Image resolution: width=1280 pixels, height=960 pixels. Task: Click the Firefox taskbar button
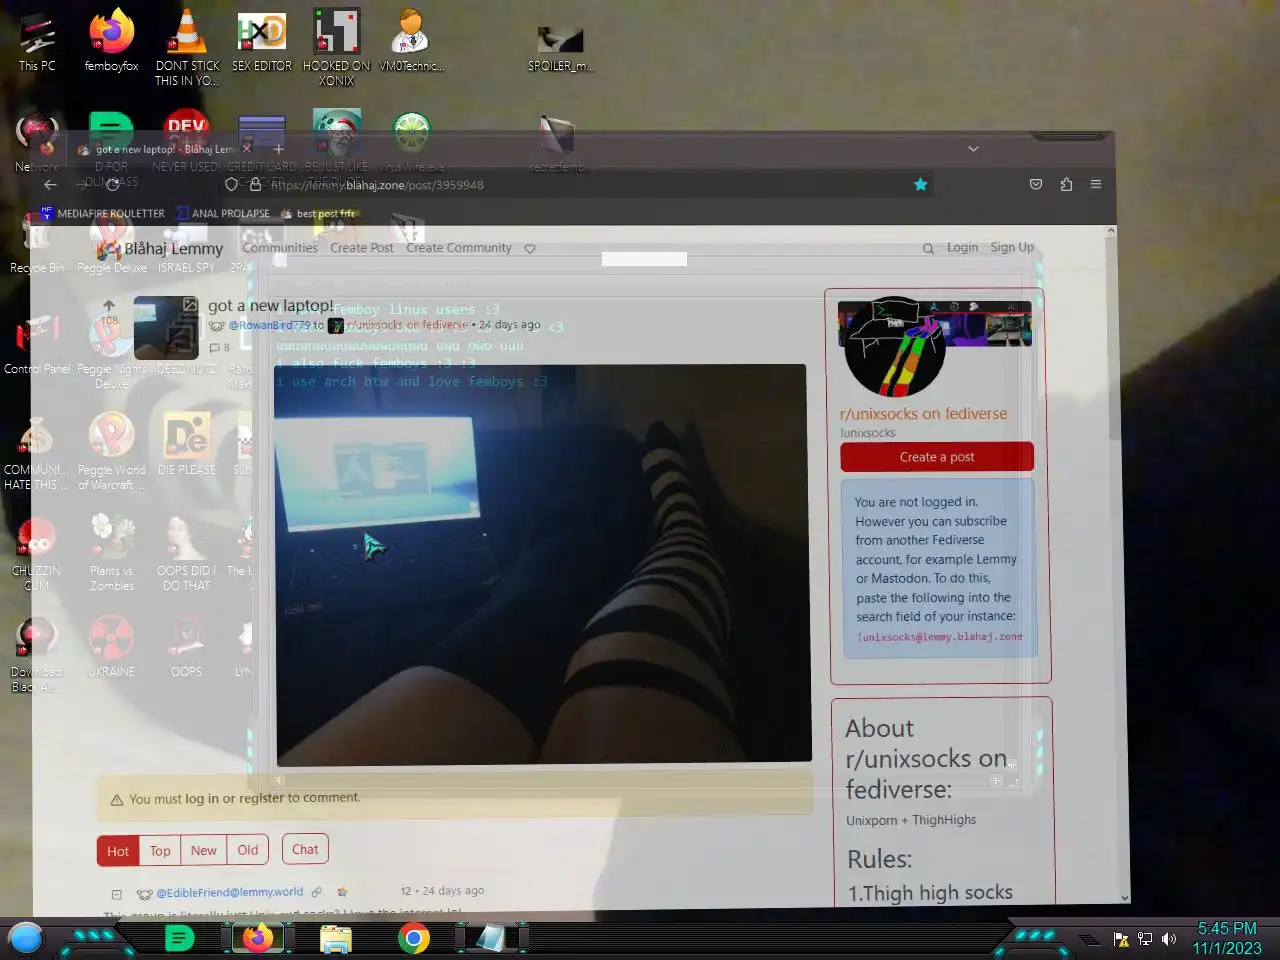tap(258, 938)
